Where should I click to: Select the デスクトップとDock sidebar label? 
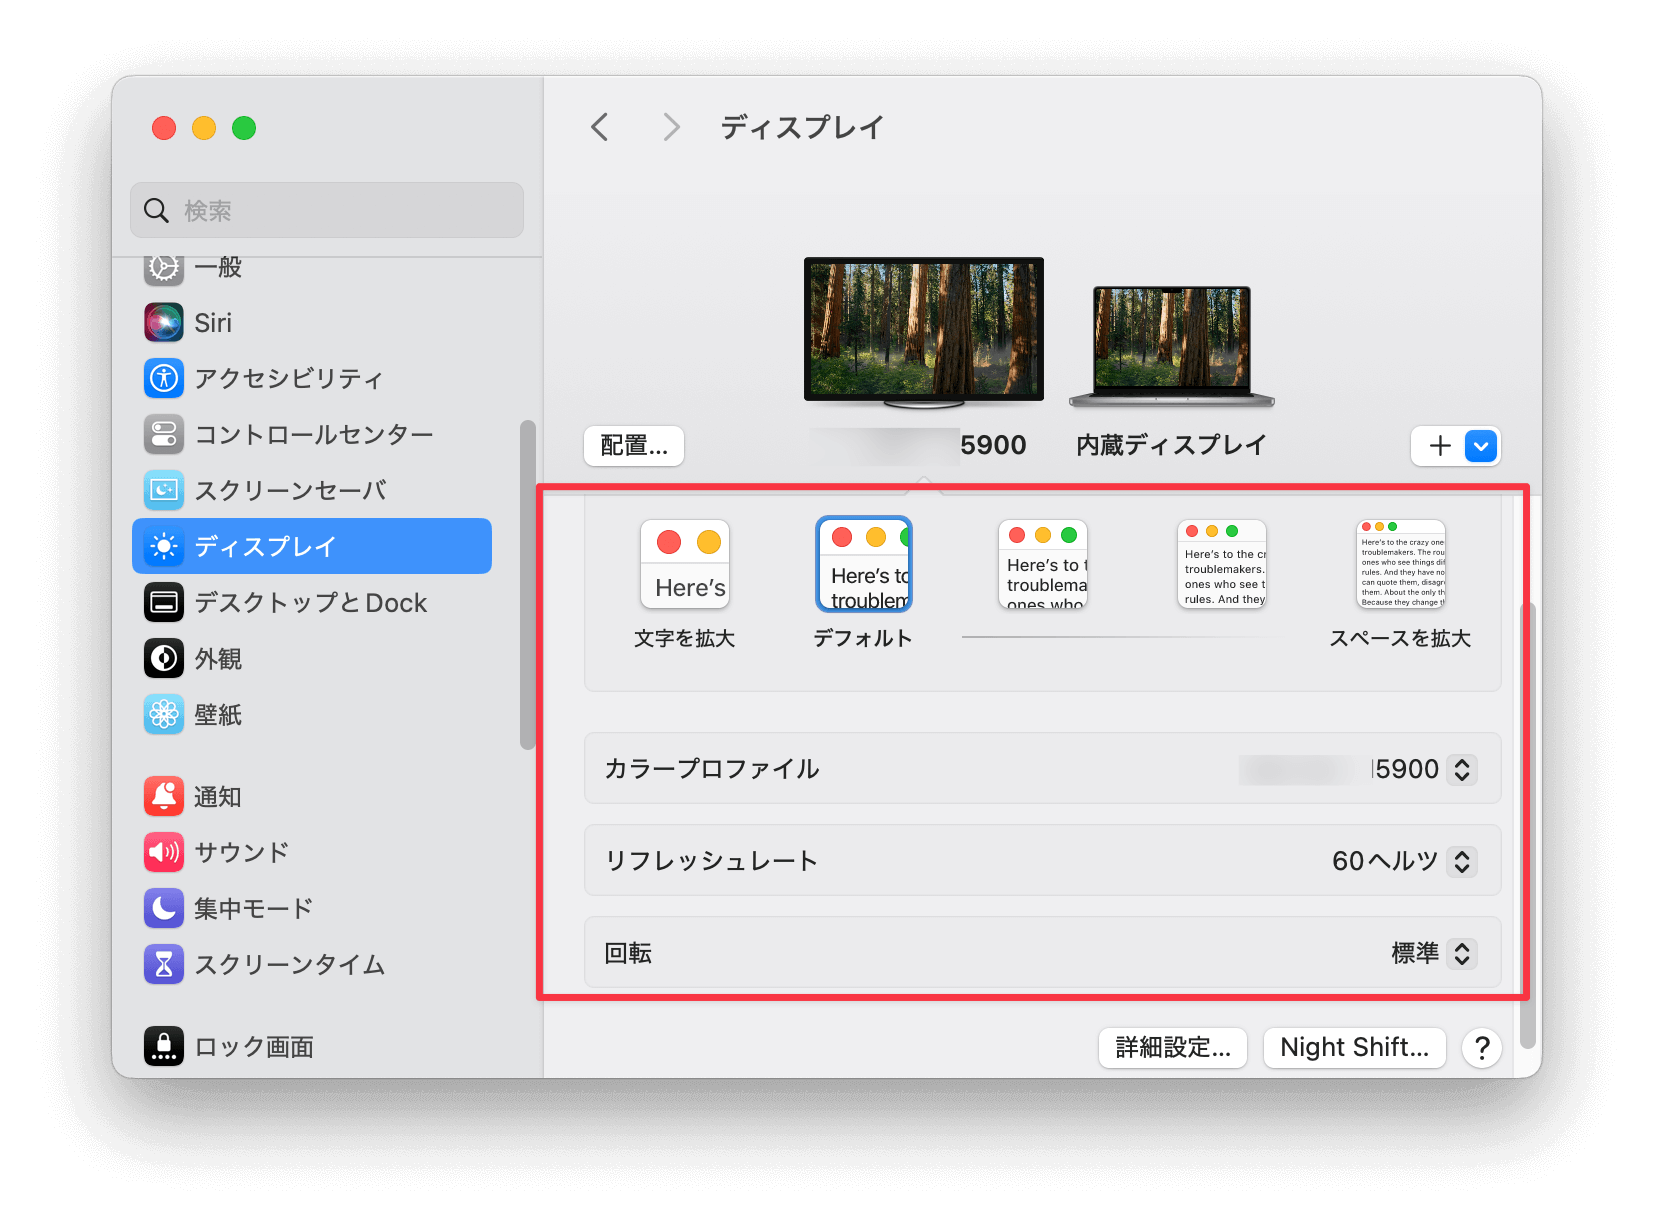(x=311, y=602)
